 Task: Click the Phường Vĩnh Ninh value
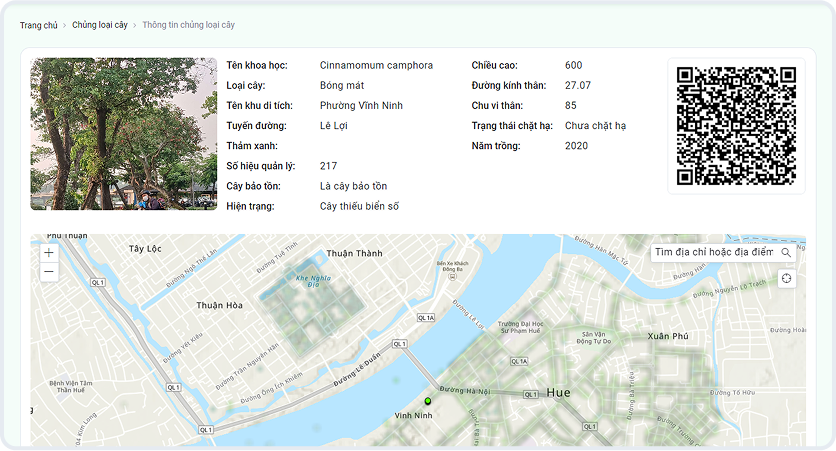(361, 106)
